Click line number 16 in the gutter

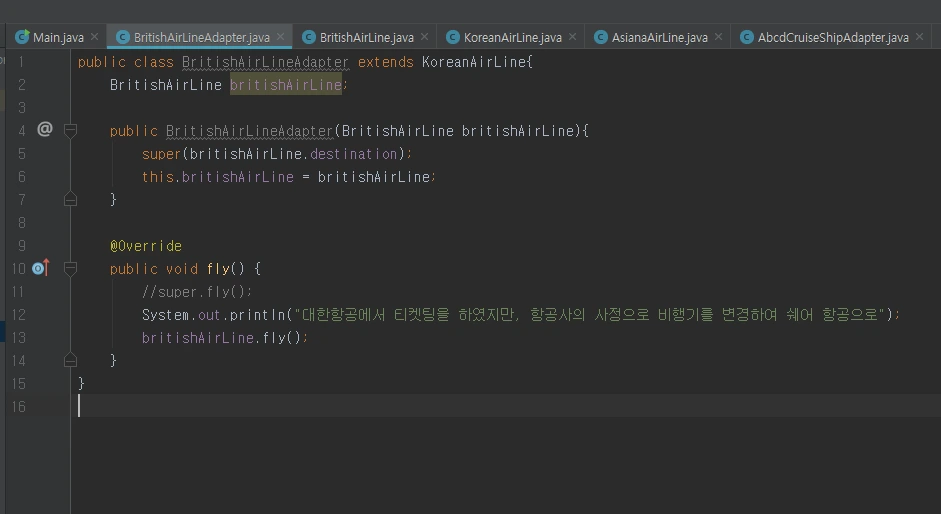coord(19,407)
